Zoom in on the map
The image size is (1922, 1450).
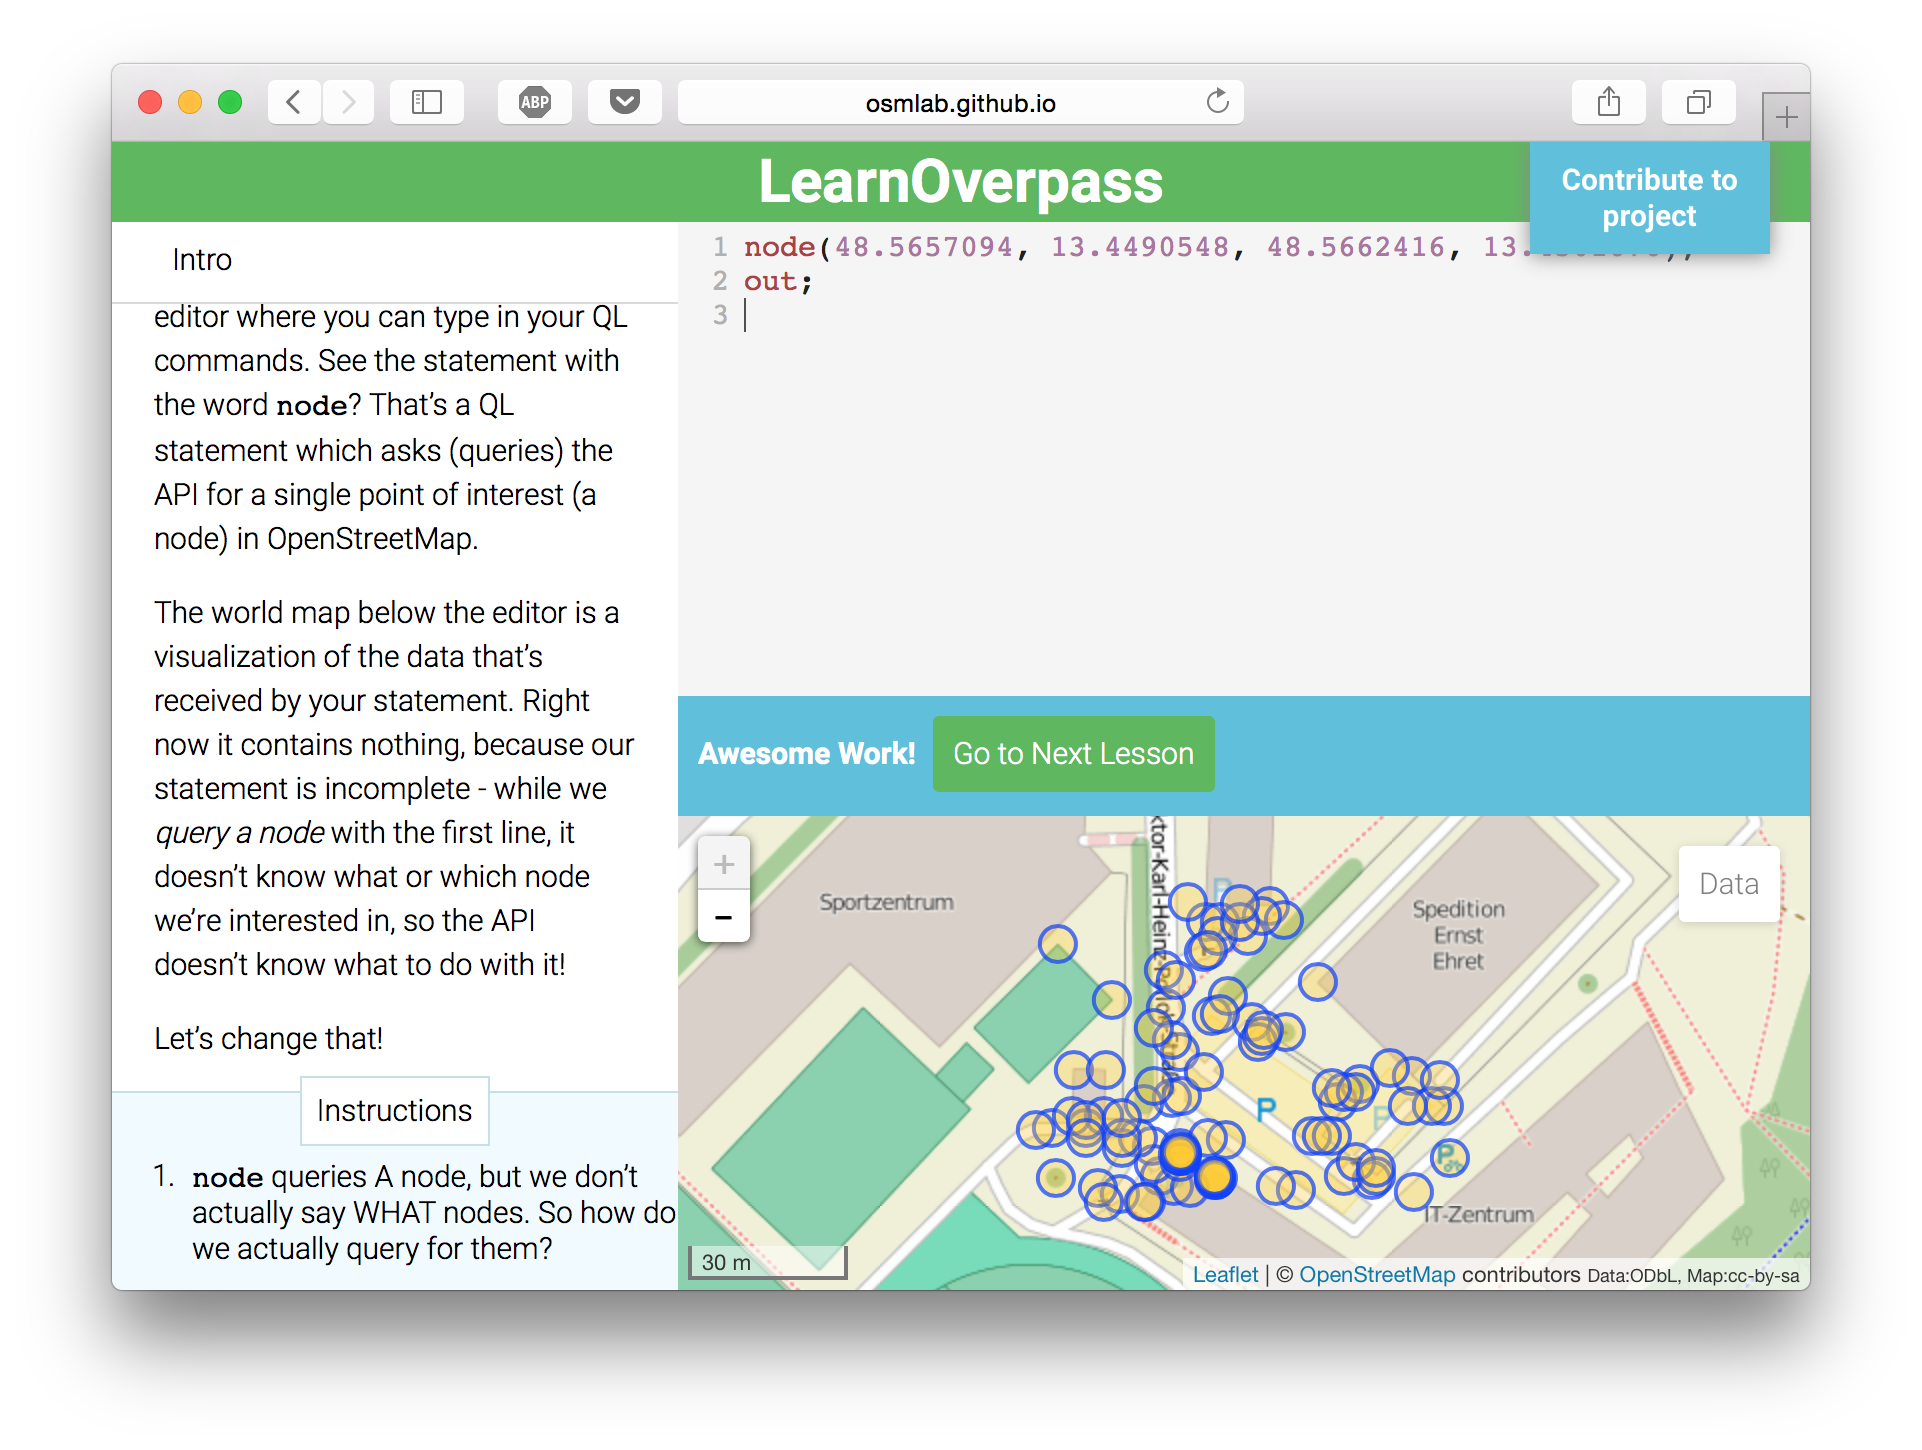(724, 864)
